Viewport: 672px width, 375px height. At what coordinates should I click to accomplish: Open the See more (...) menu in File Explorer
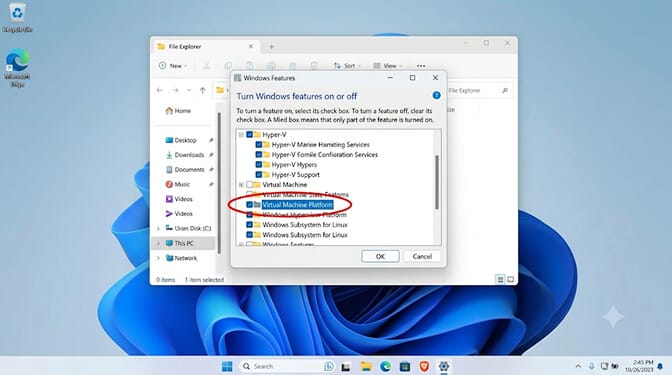point(421,66)
